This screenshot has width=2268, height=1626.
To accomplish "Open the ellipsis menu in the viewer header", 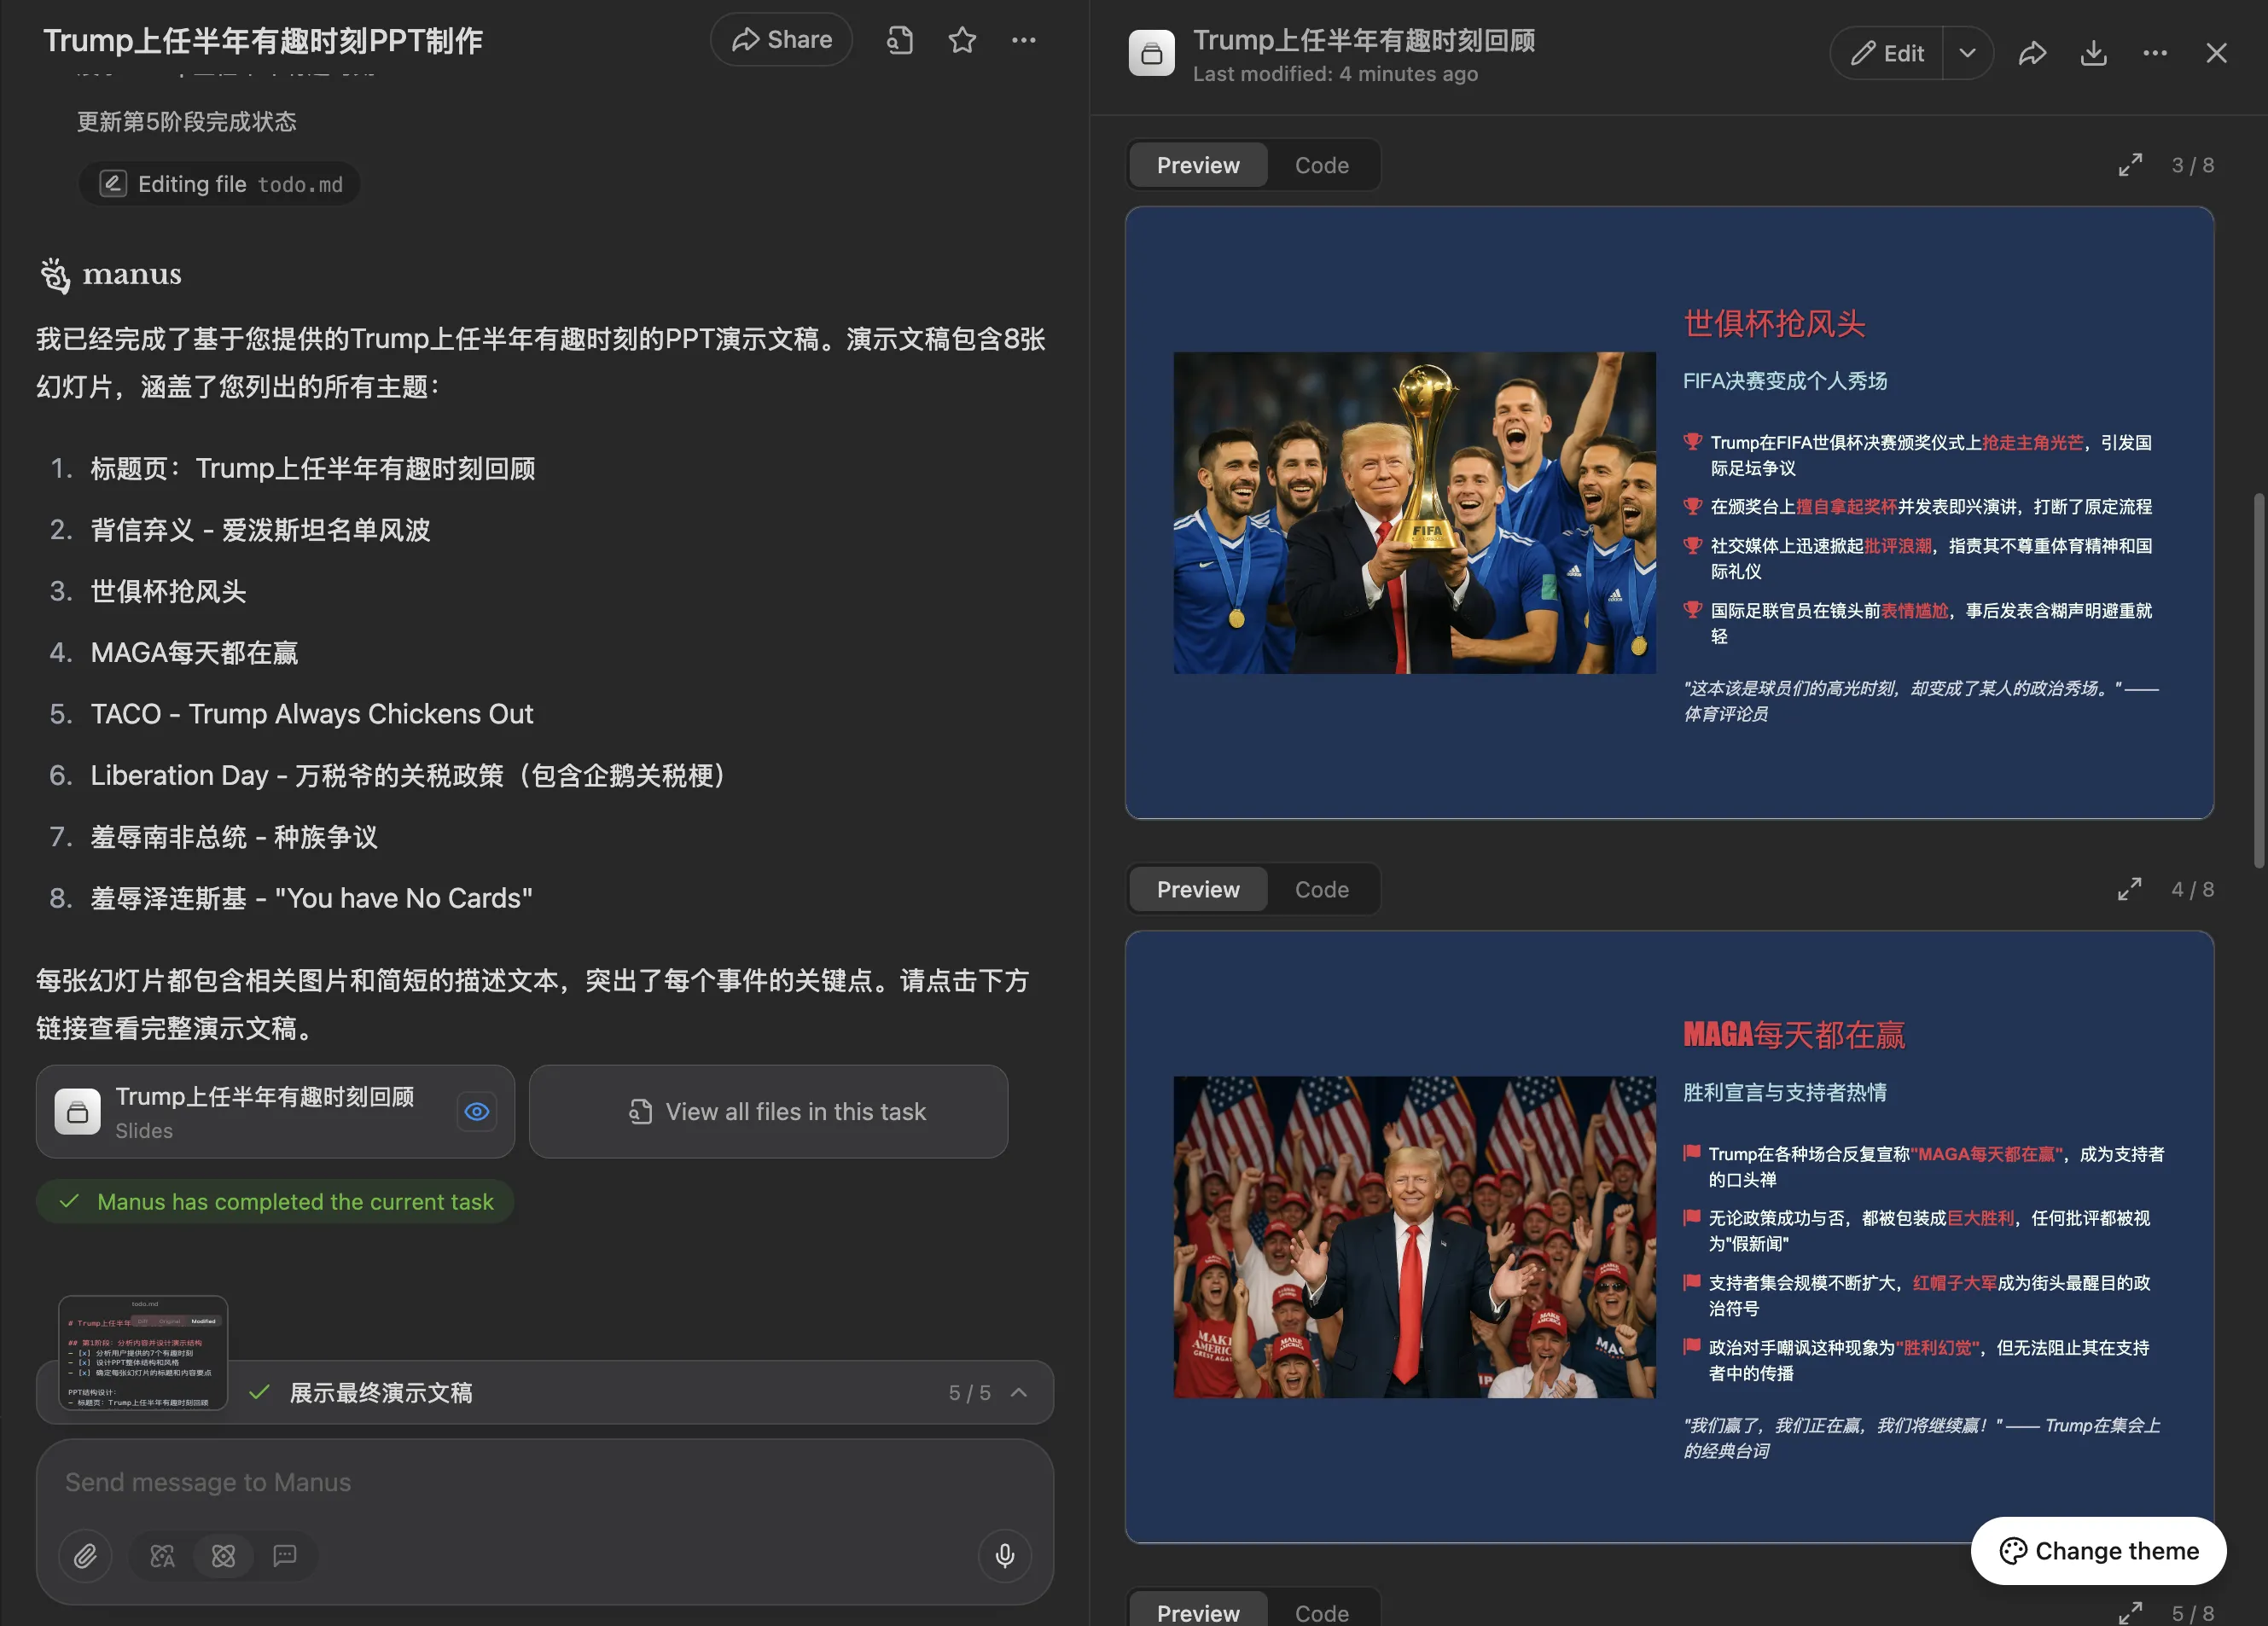I will [2155, 53].
